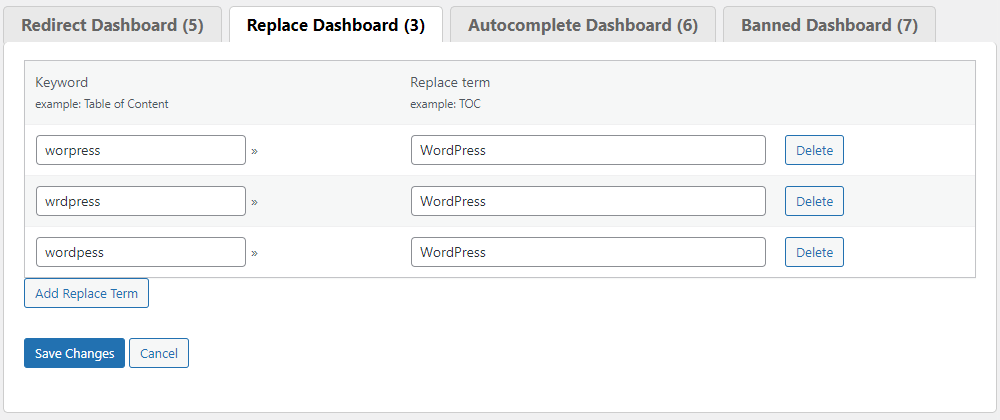This screenshot has height=420, width=1000.
Task: Click the Add Replace Term button
Action: click(86, 293)
